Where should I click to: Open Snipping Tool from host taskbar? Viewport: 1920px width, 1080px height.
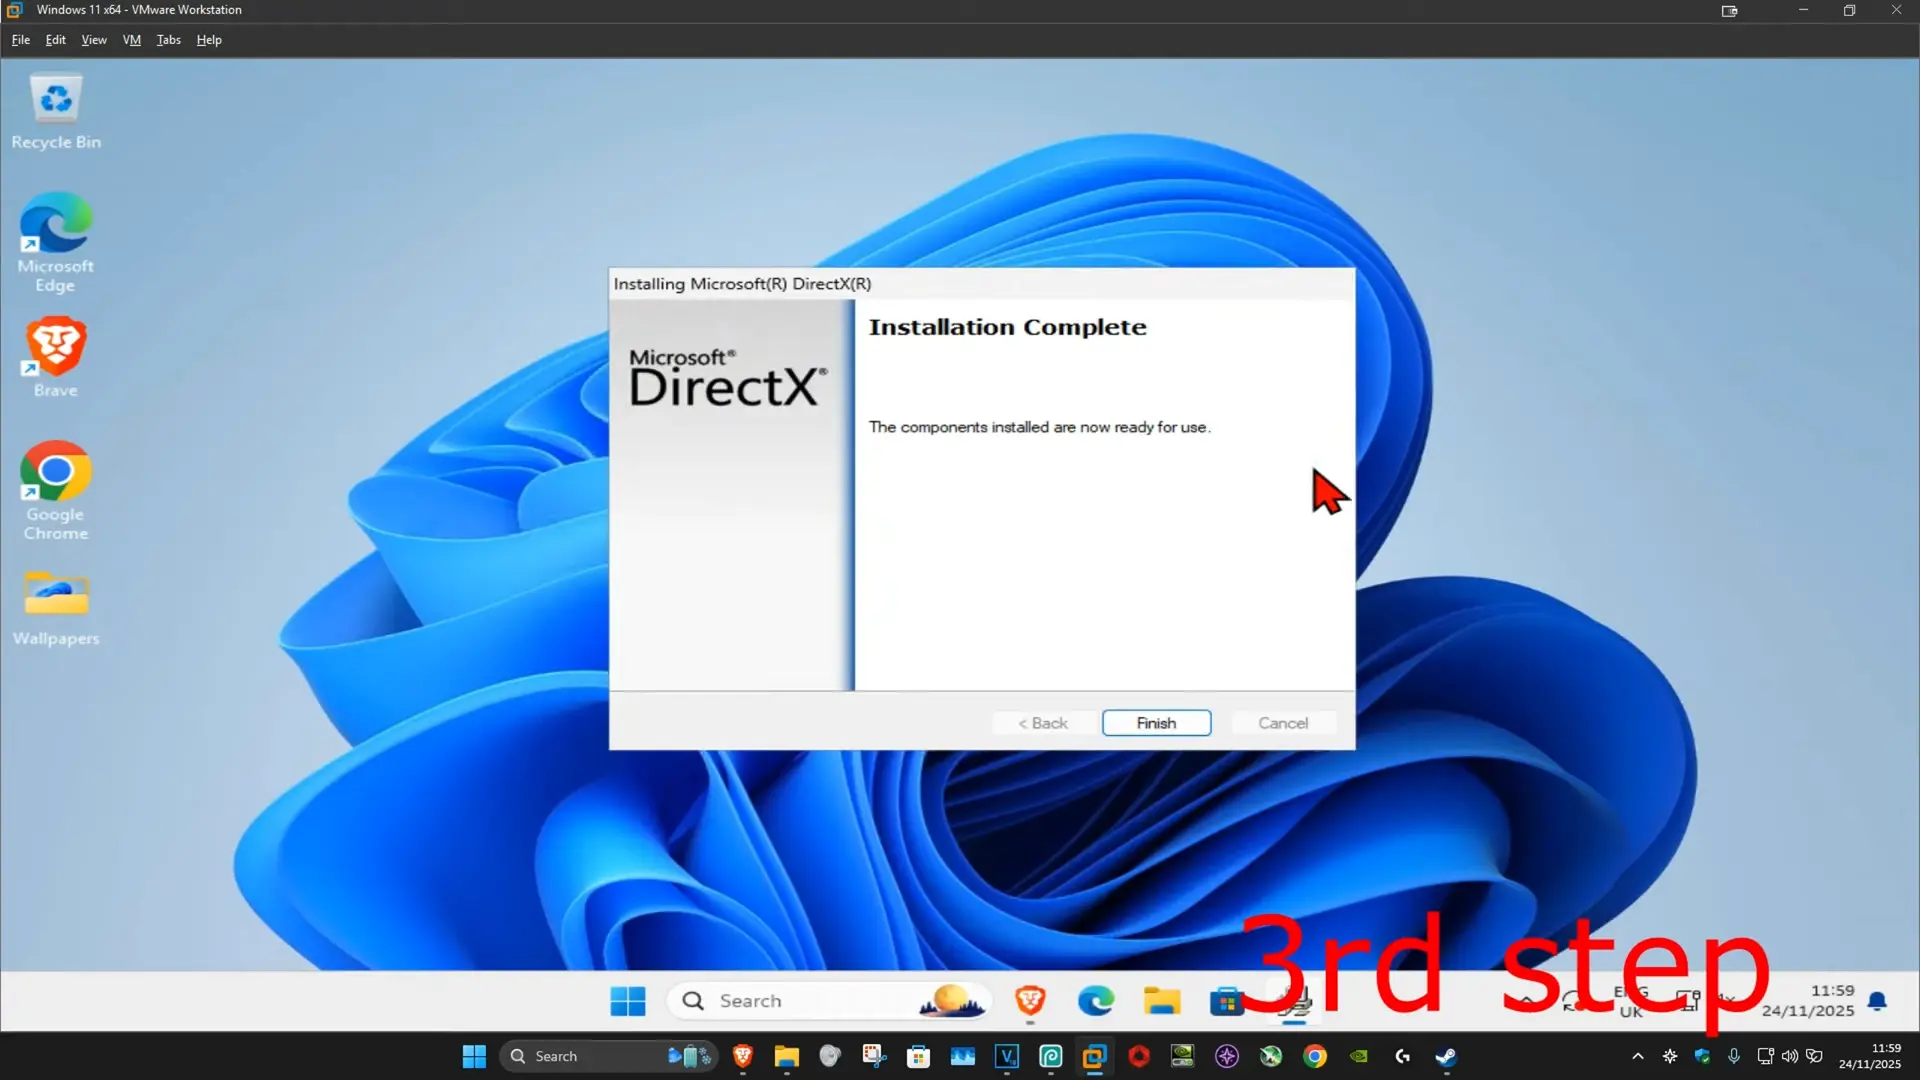(x=874, y=1056)
